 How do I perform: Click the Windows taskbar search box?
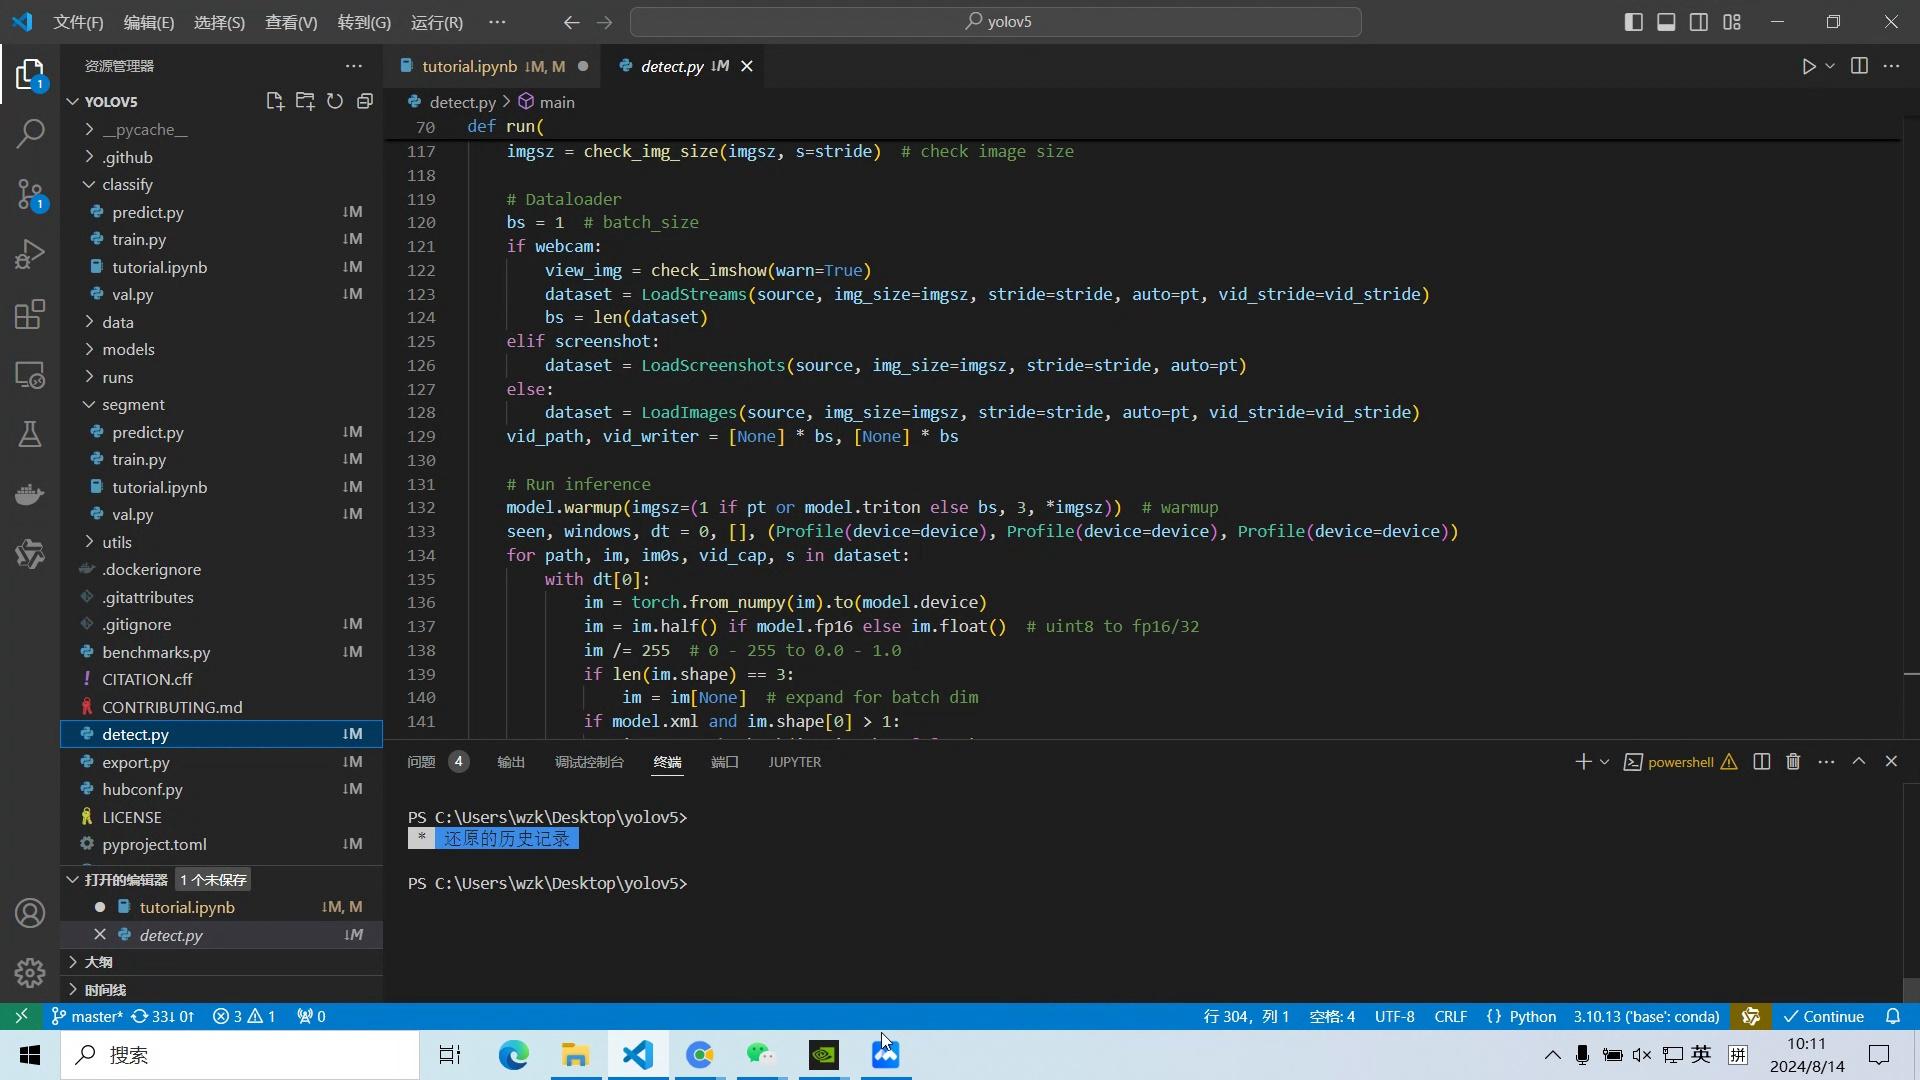pos(240,1055)
